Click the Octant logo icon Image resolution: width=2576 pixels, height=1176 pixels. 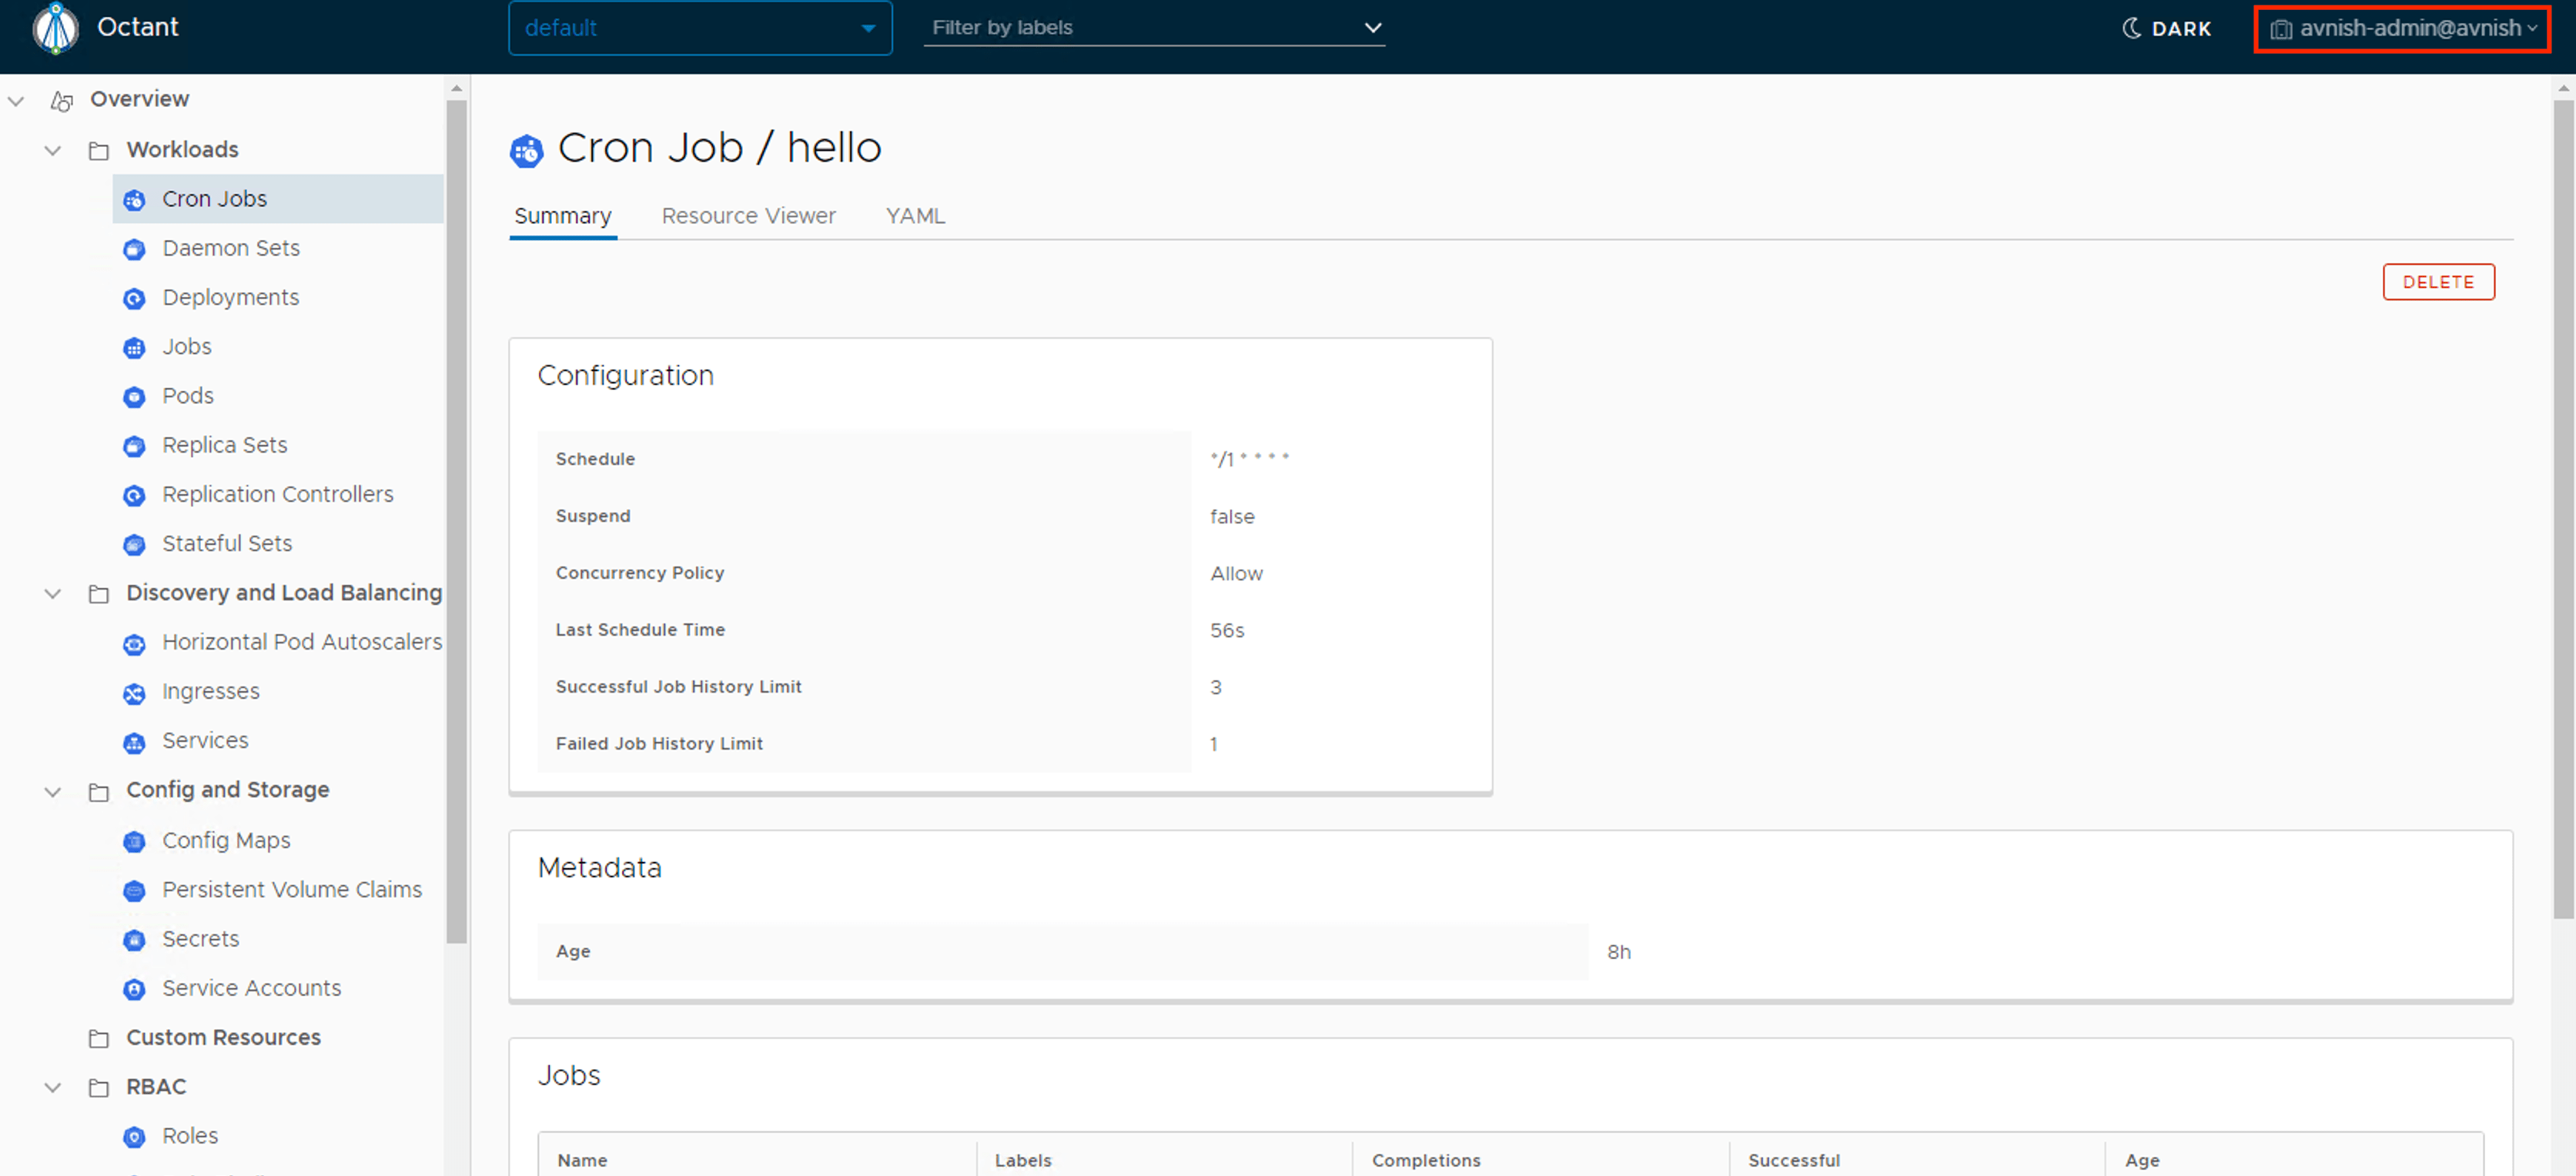55,28
